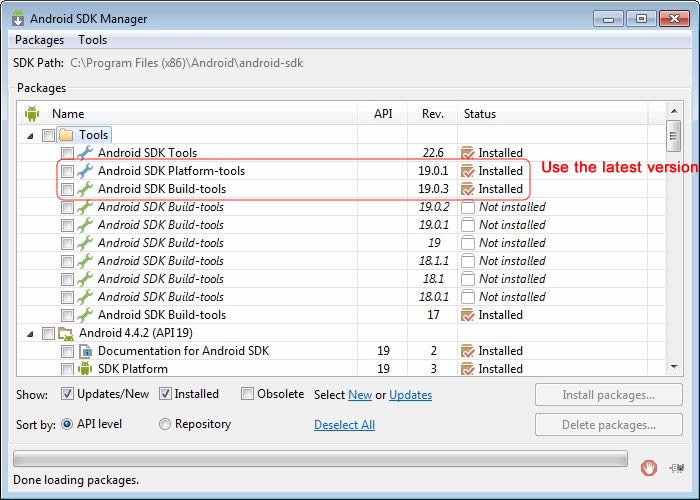Click the installed status icon for Build-tools 19.0.3

pos(467,189)
